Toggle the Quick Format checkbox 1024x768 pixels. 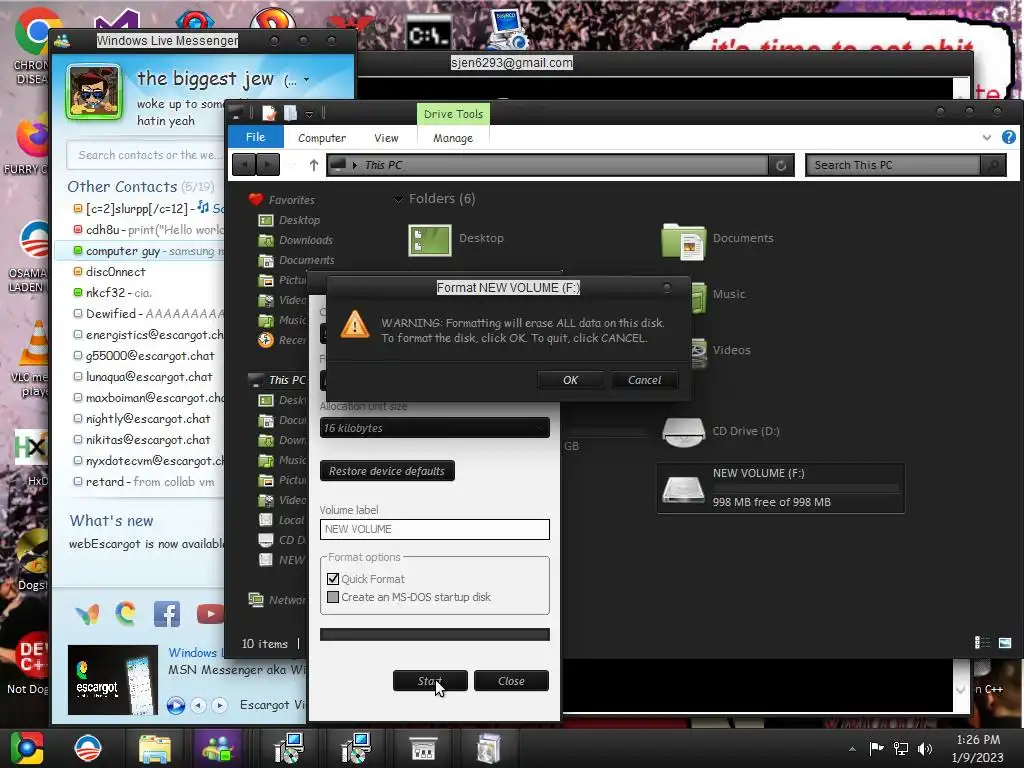tap(333, 579)
